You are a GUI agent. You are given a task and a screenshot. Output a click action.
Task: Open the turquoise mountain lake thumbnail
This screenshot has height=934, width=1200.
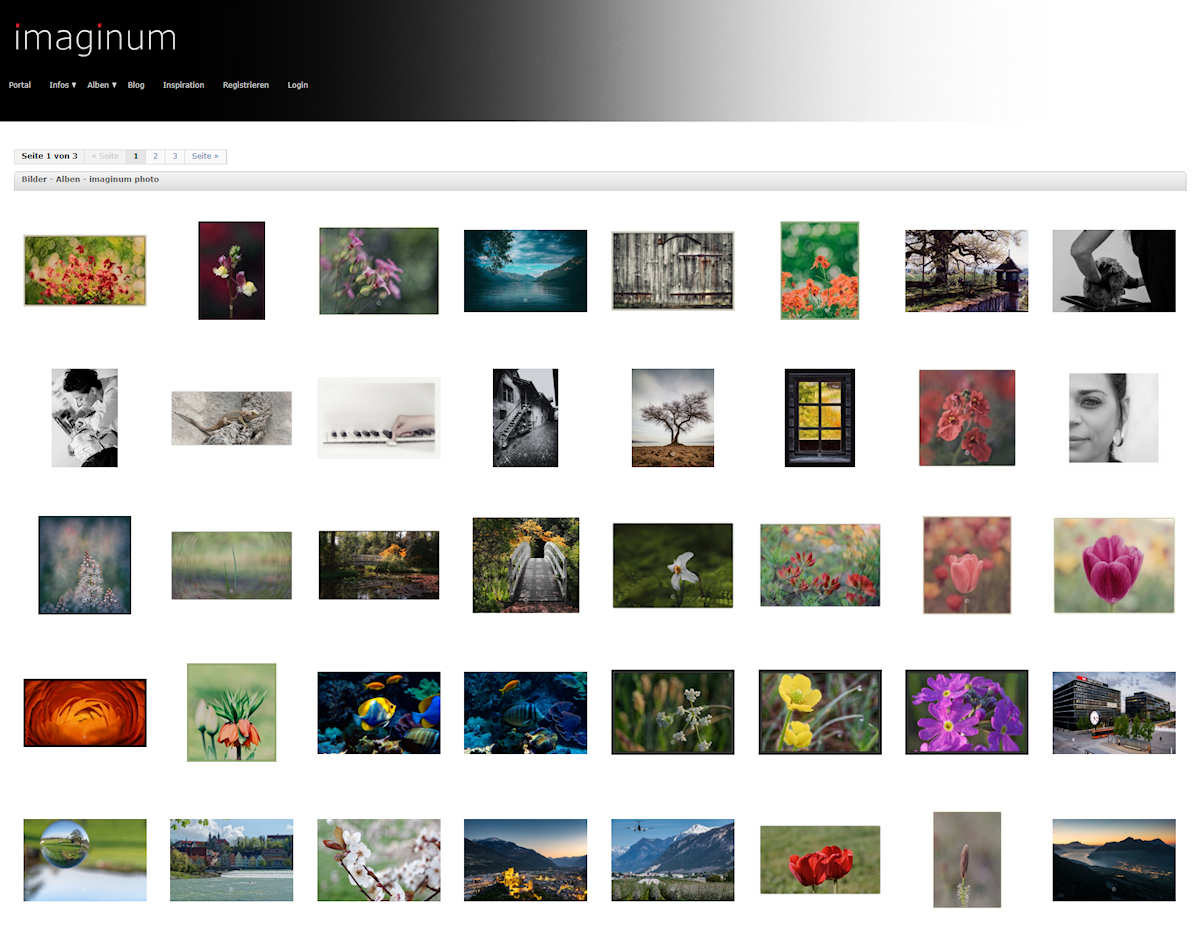click(525, 270)
